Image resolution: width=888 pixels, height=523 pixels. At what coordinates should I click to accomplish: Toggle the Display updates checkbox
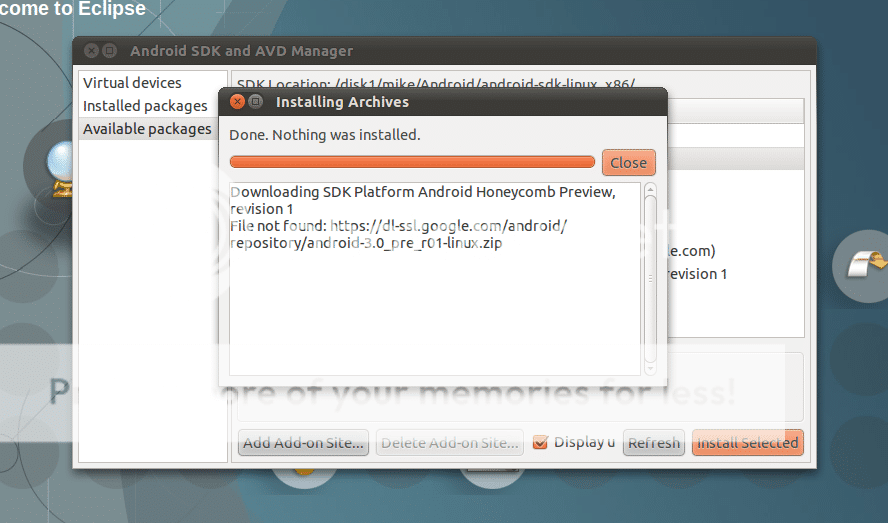click(540, 442)
